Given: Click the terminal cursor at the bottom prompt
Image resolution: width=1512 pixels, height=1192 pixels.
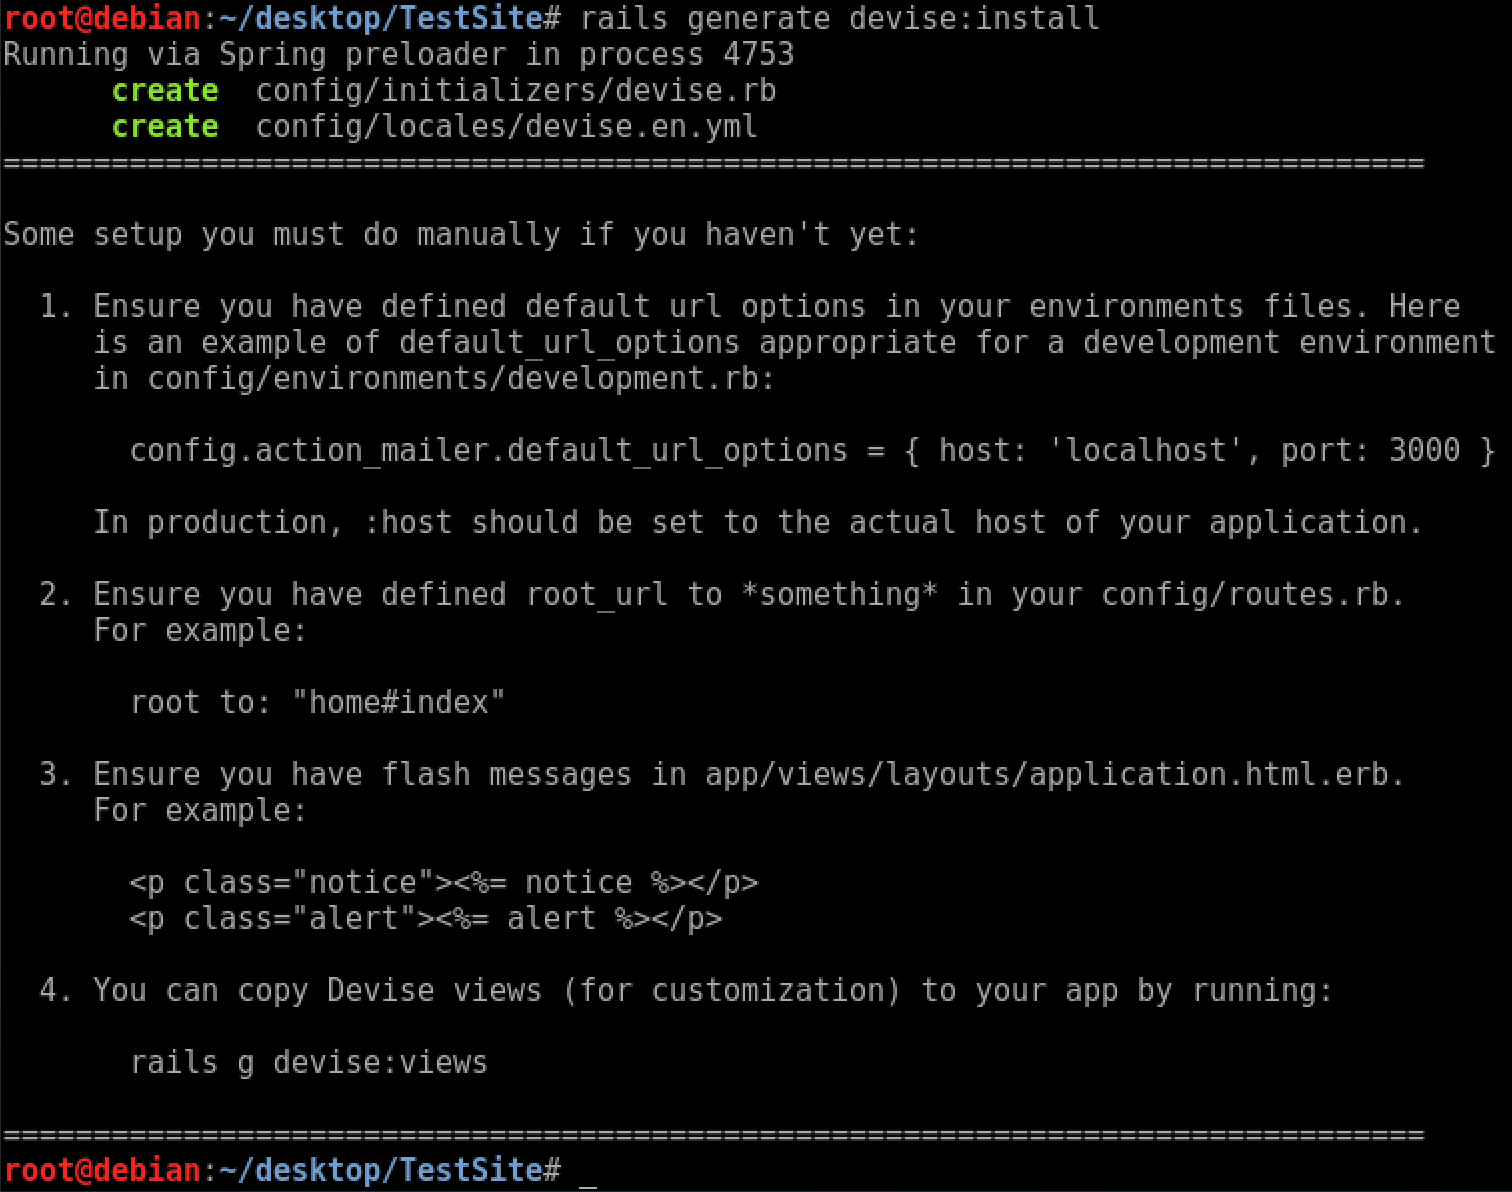Looking at the screenshot, I should pos(588,1172).
